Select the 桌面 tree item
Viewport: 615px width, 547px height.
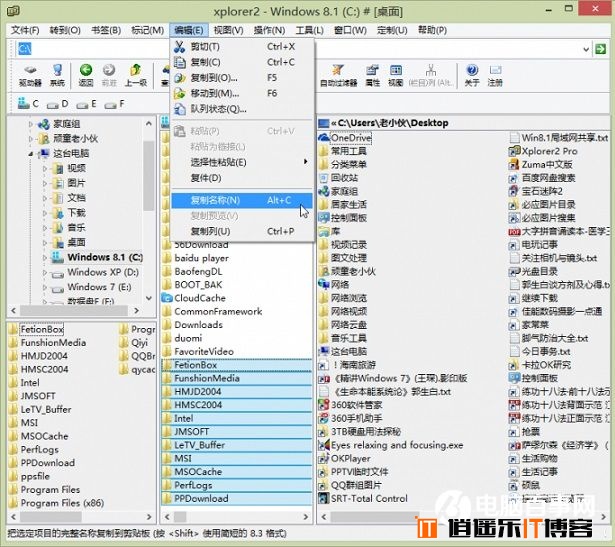pos(76,242)
